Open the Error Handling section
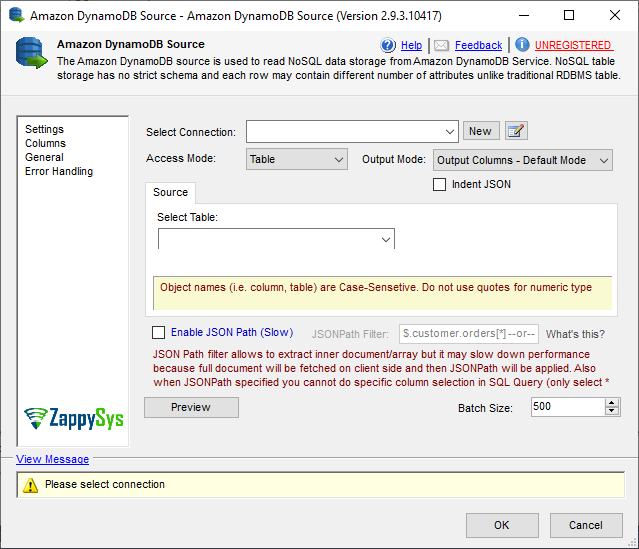The width and height of the screenshot is (639, 549). [59, 171]
